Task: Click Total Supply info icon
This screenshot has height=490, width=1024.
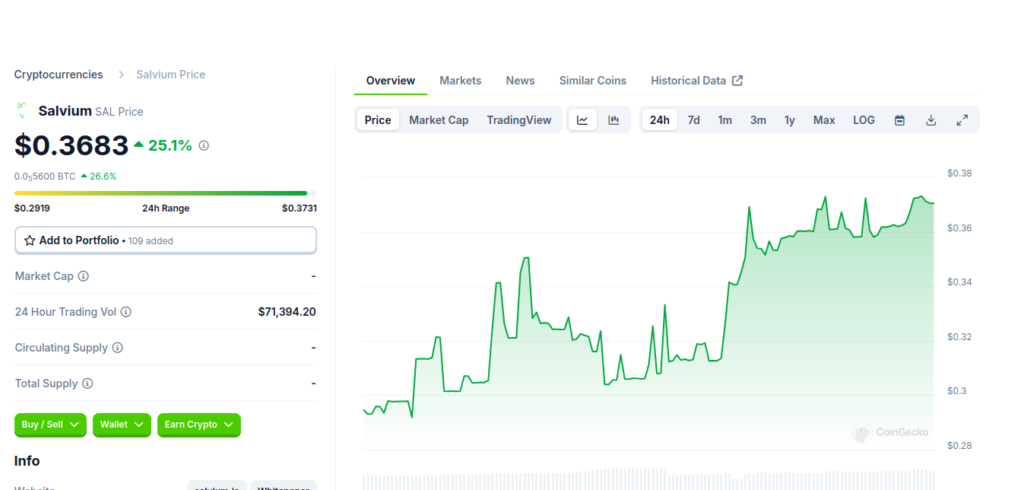Action: tap(88, 384)
